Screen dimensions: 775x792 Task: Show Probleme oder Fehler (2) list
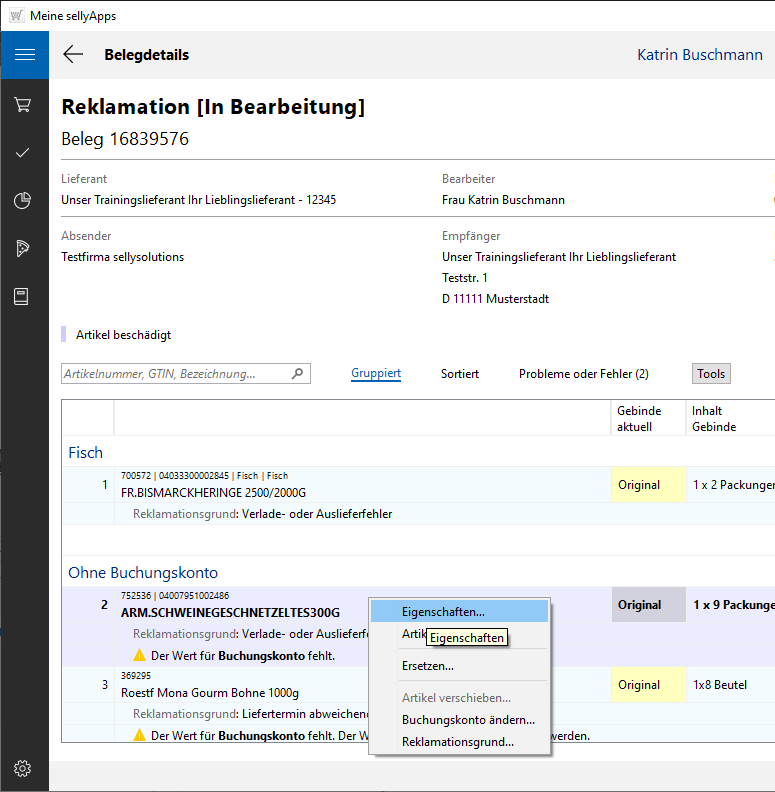click(x=583, y=374)
